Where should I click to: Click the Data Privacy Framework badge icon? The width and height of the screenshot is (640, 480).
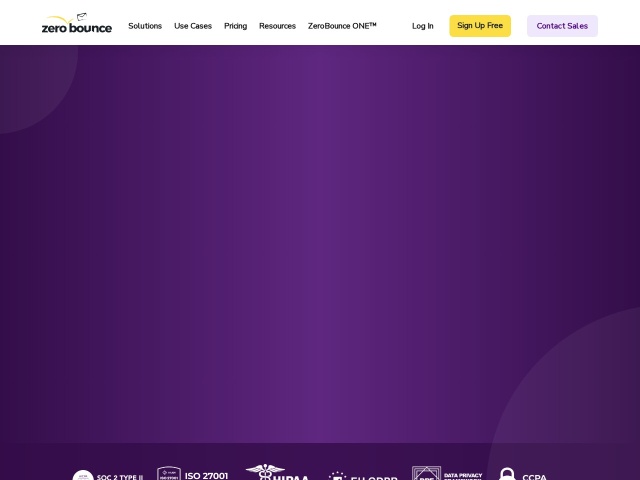[426, 473]
